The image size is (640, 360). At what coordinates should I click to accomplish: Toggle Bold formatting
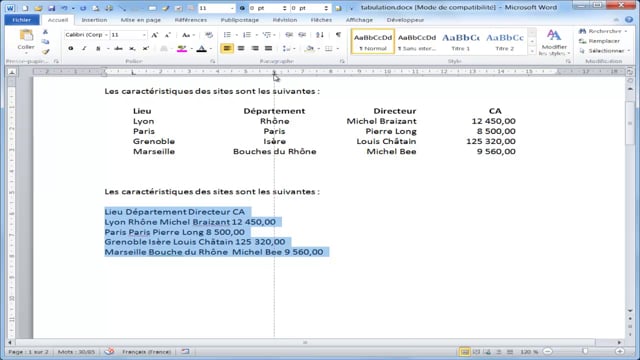tap(71, 49)
